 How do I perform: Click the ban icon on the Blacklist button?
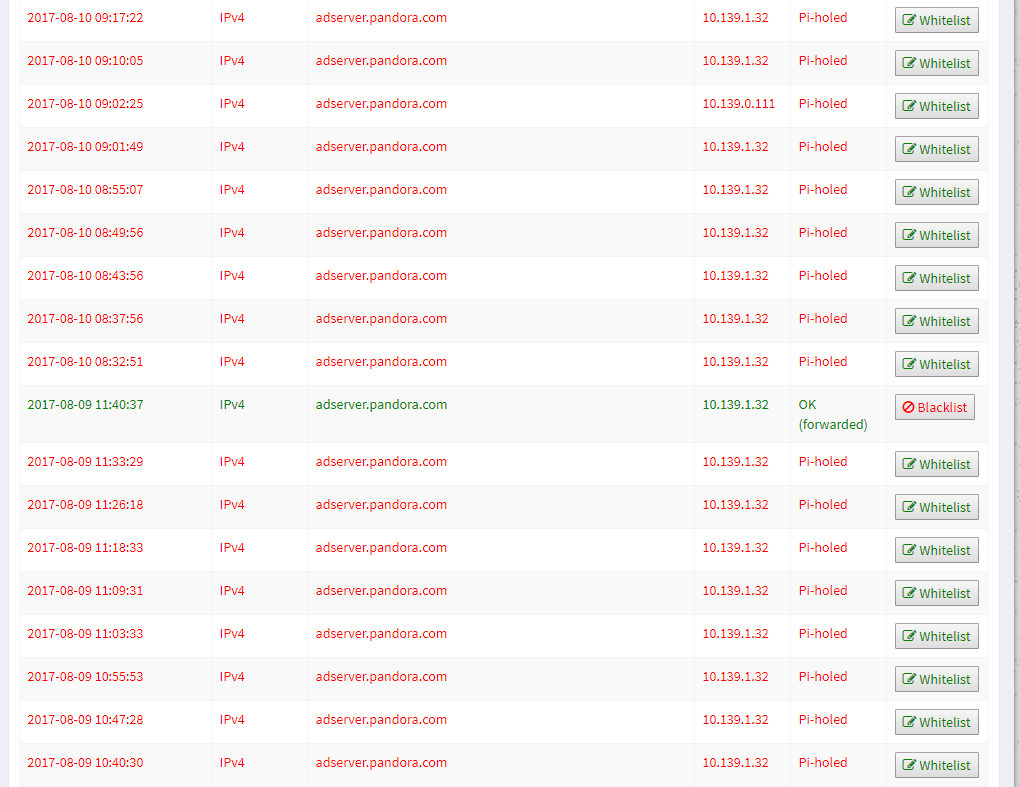[908, 408]
